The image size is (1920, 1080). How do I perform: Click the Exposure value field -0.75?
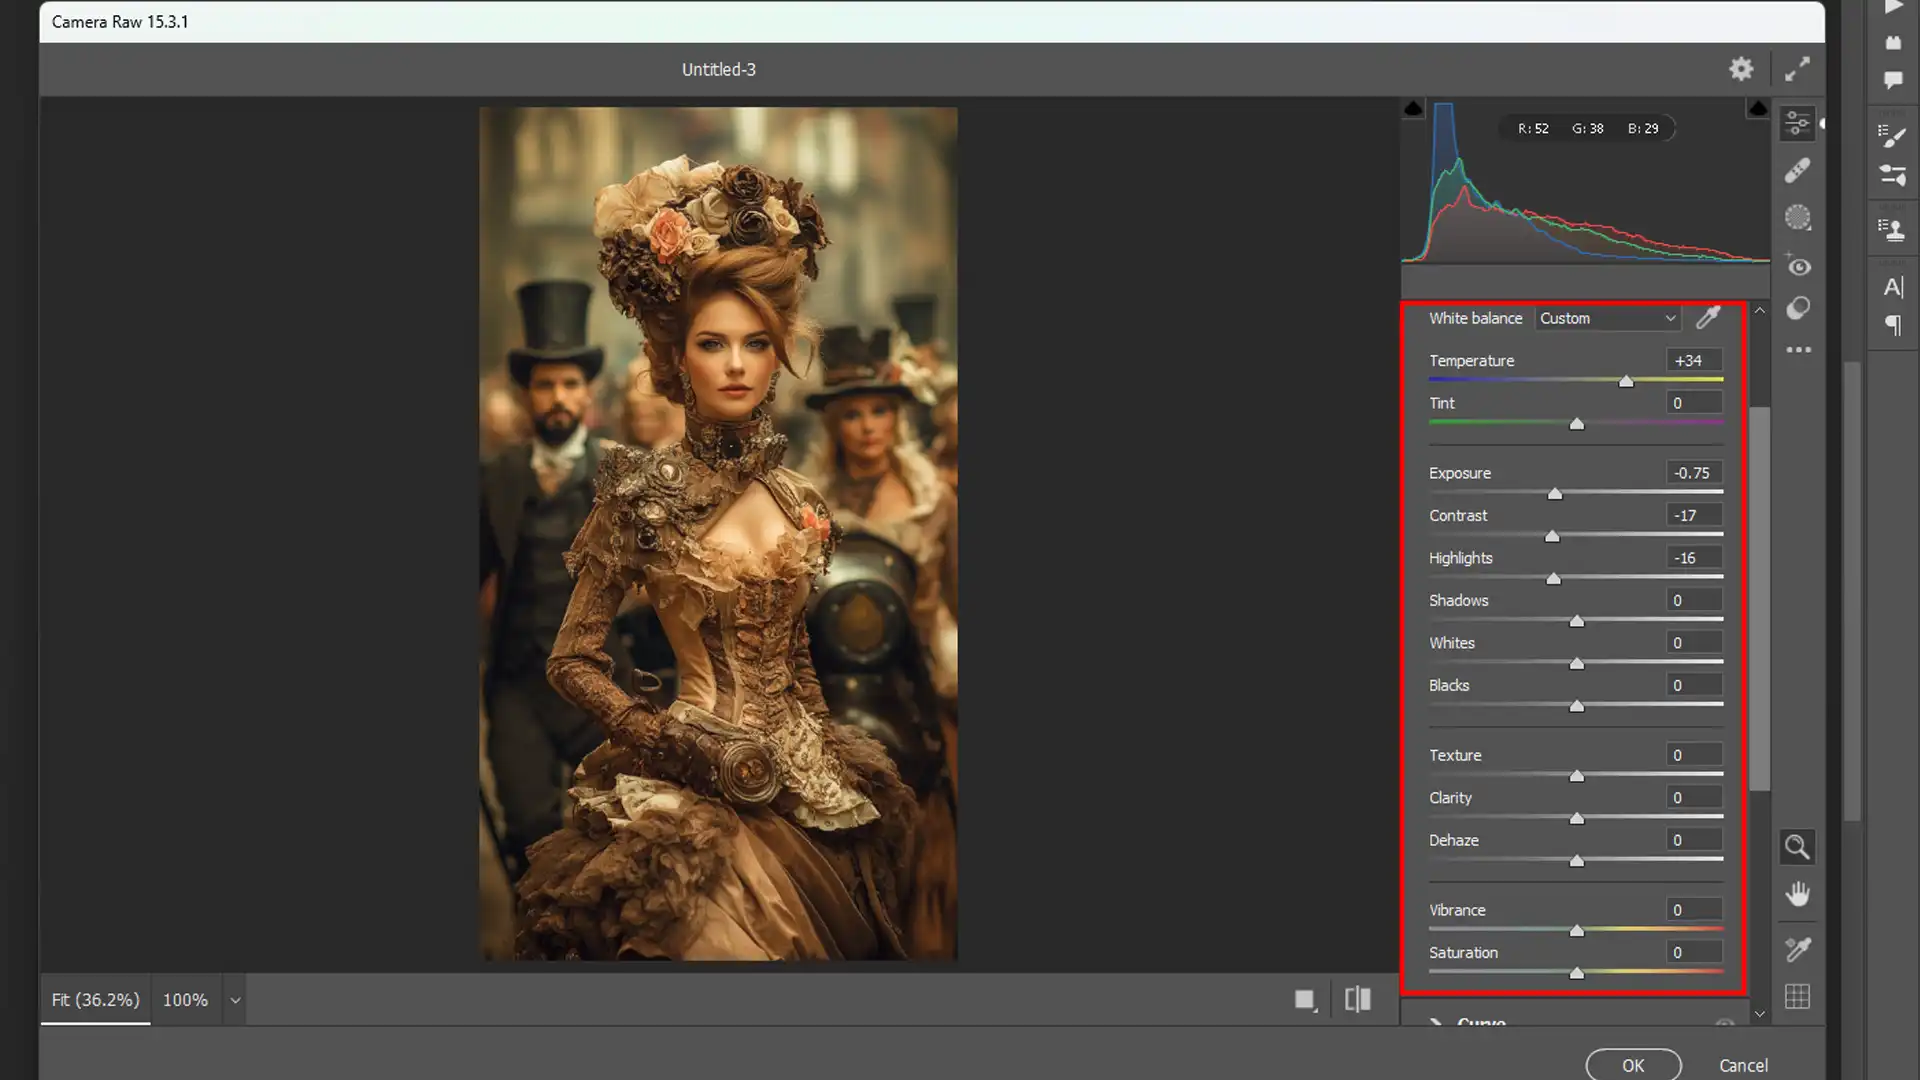point(1694,473)
